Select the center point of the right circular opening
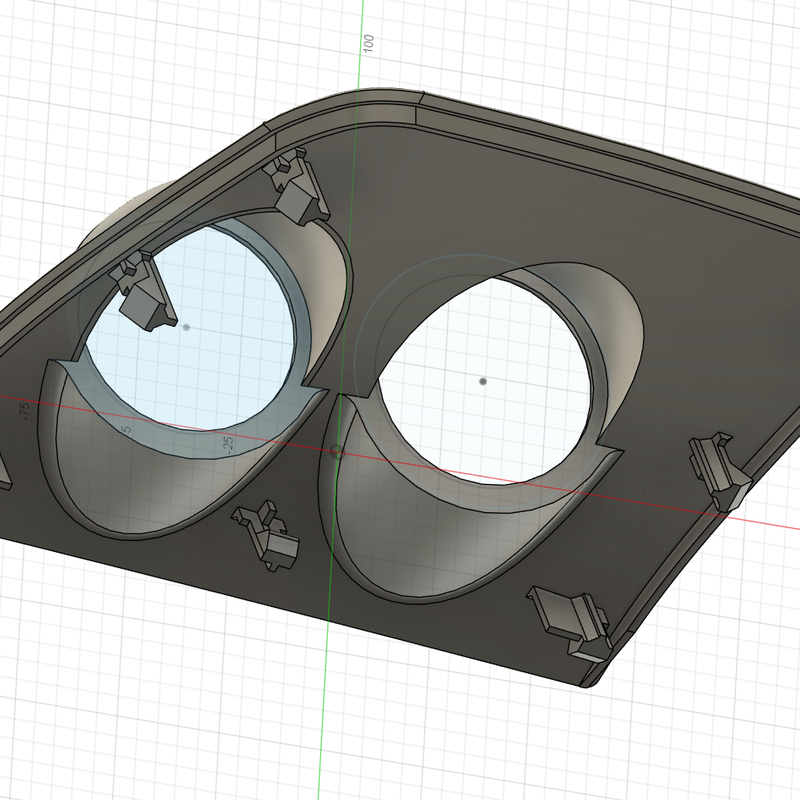Screen dimensions: 800x800 (483, 381)
